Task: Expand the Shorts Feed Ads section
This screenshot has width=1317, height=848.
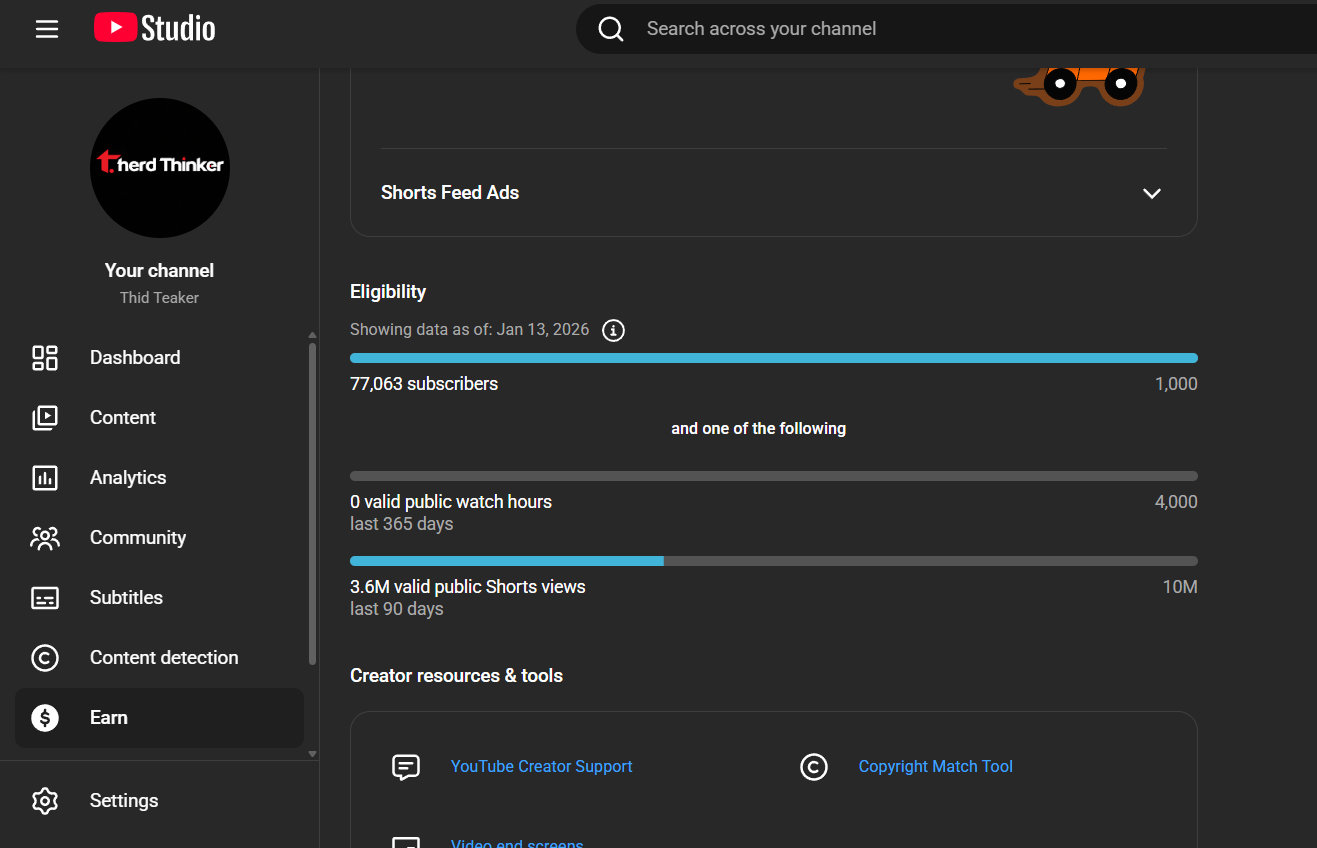Action: pyautogui.click(x=1151, y=193)
